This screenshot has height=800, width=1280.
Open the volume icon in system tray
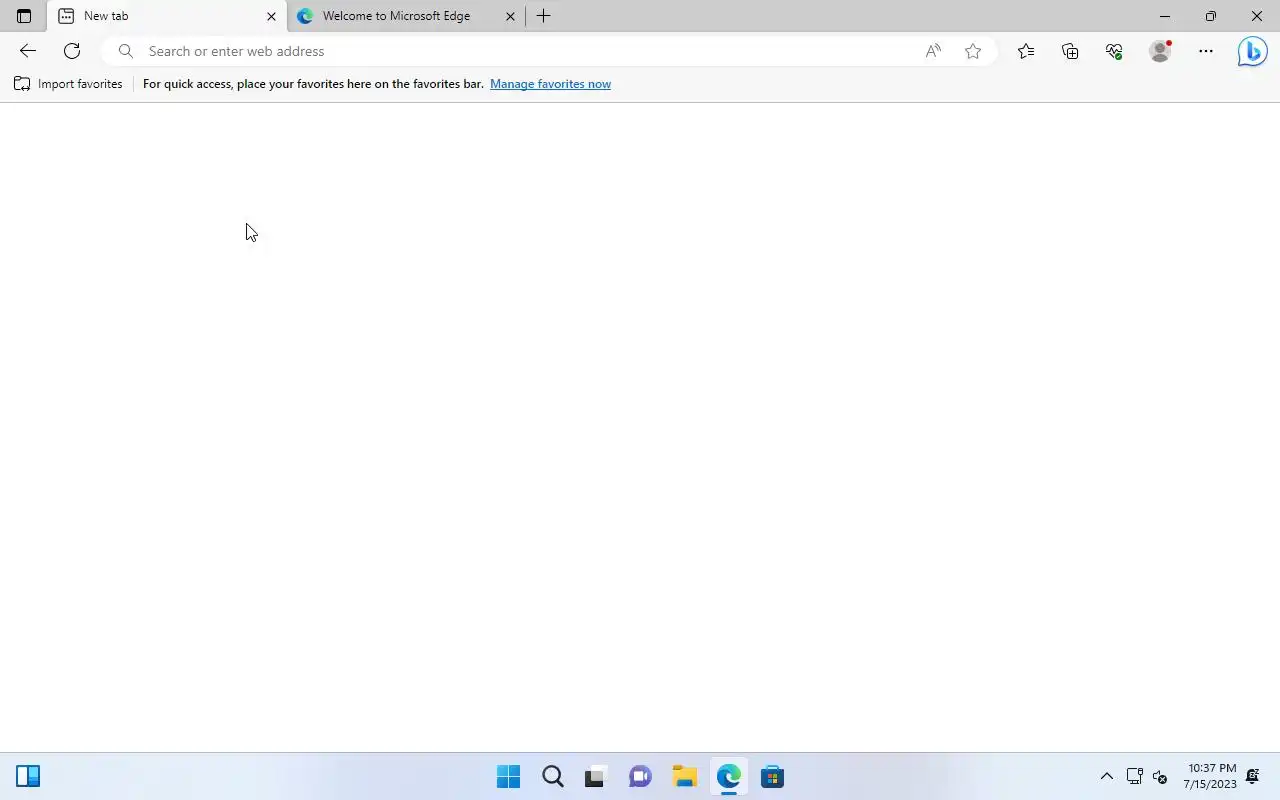click(x=1160, y=777)
